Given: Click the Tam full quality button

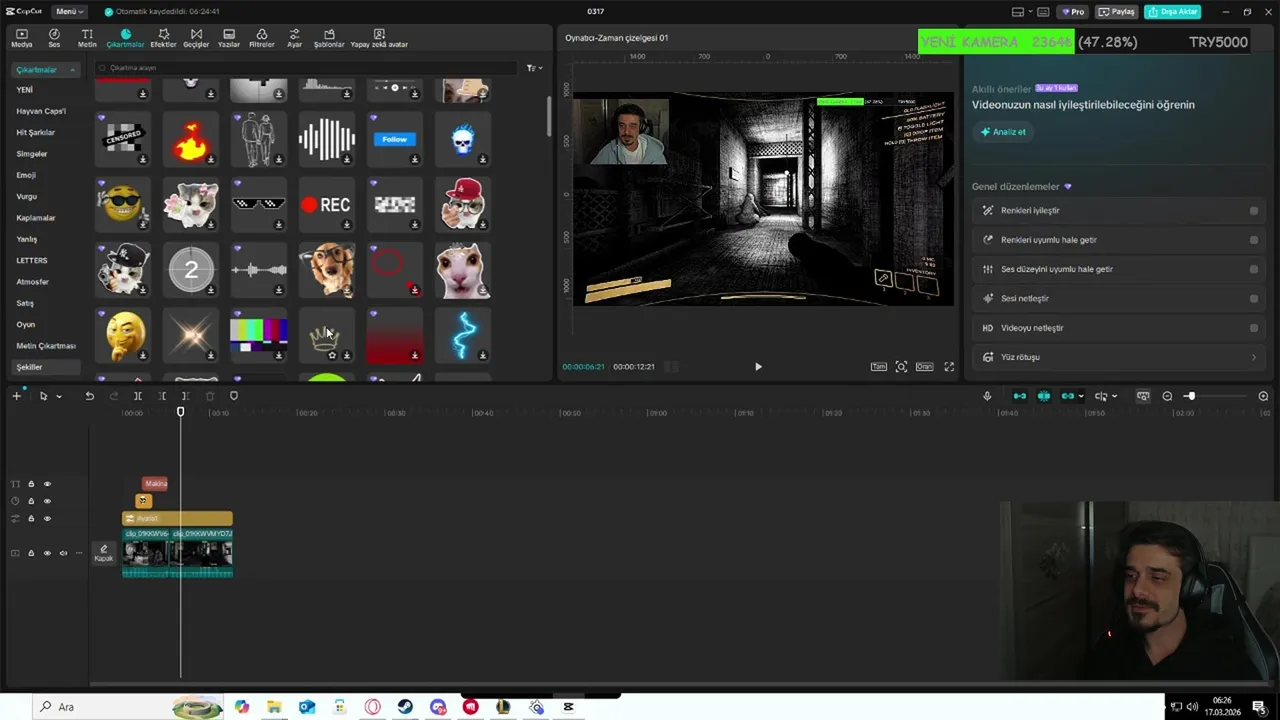Looking at the screenshot, I should [x=878, y=367].
